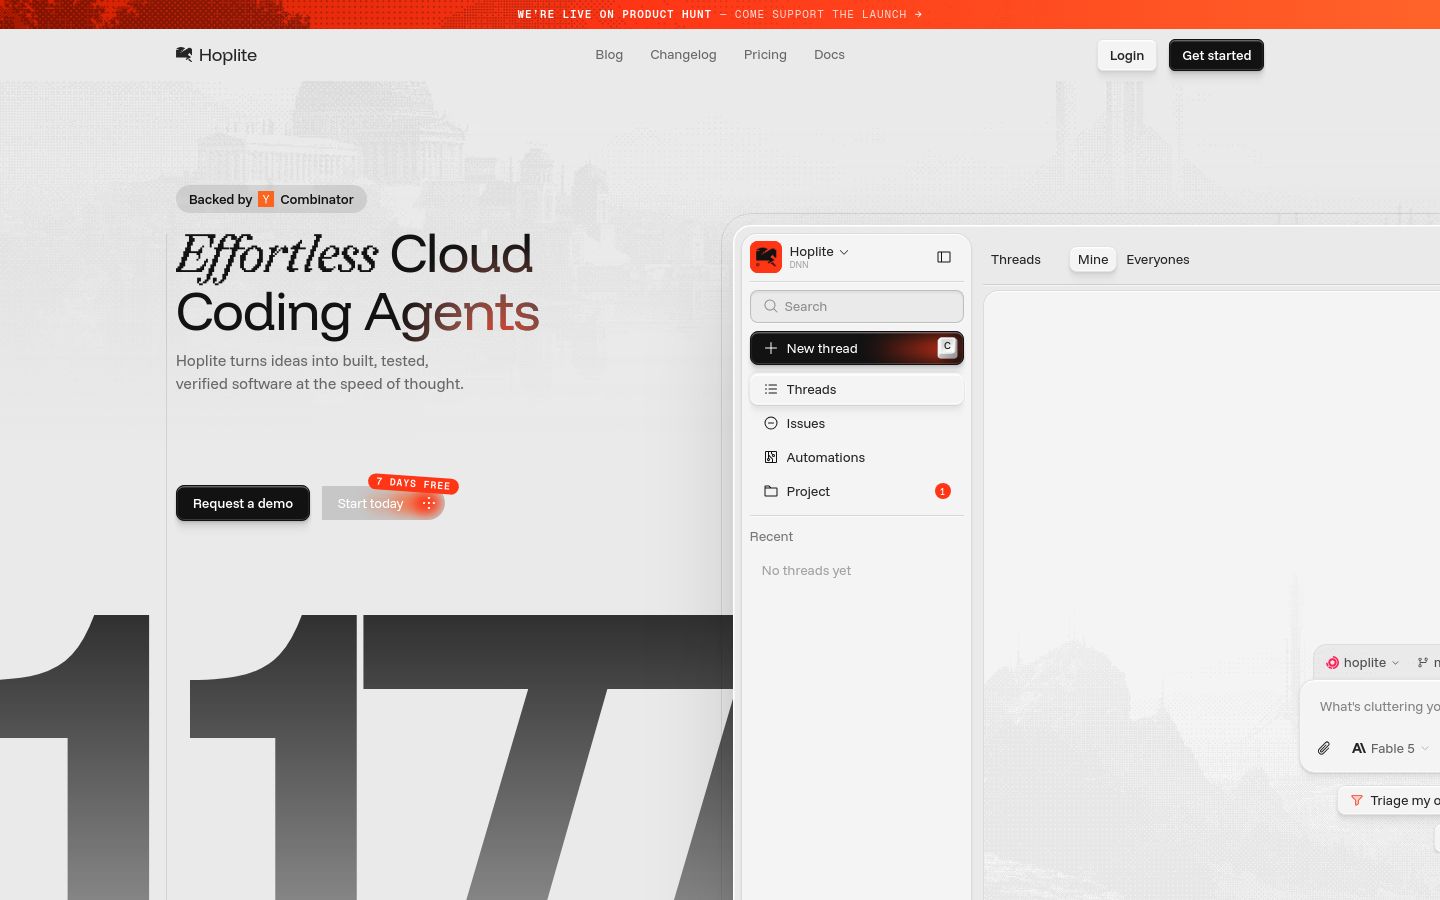Click the red notification badge on Project

[942, 491]
